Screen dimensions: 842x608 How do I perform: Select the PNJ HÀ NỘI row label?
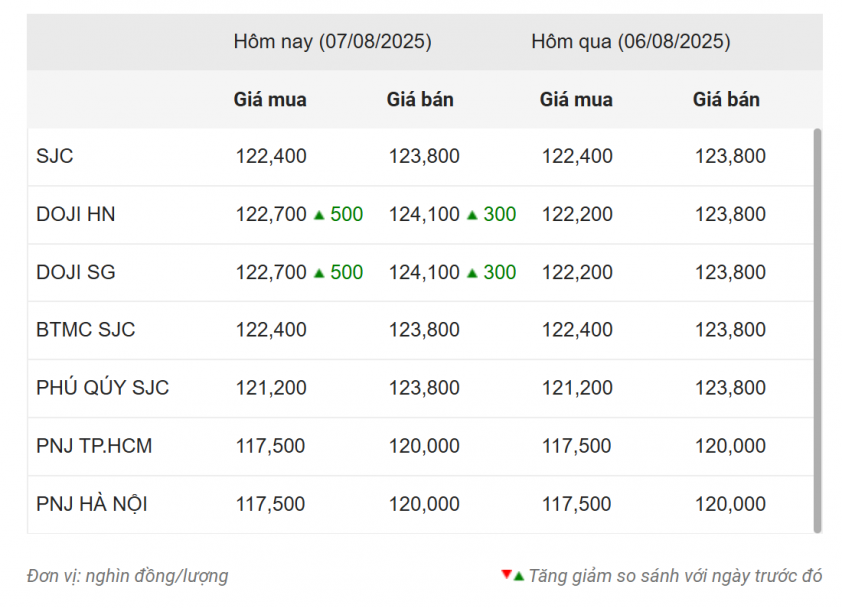tap(92, 504)
